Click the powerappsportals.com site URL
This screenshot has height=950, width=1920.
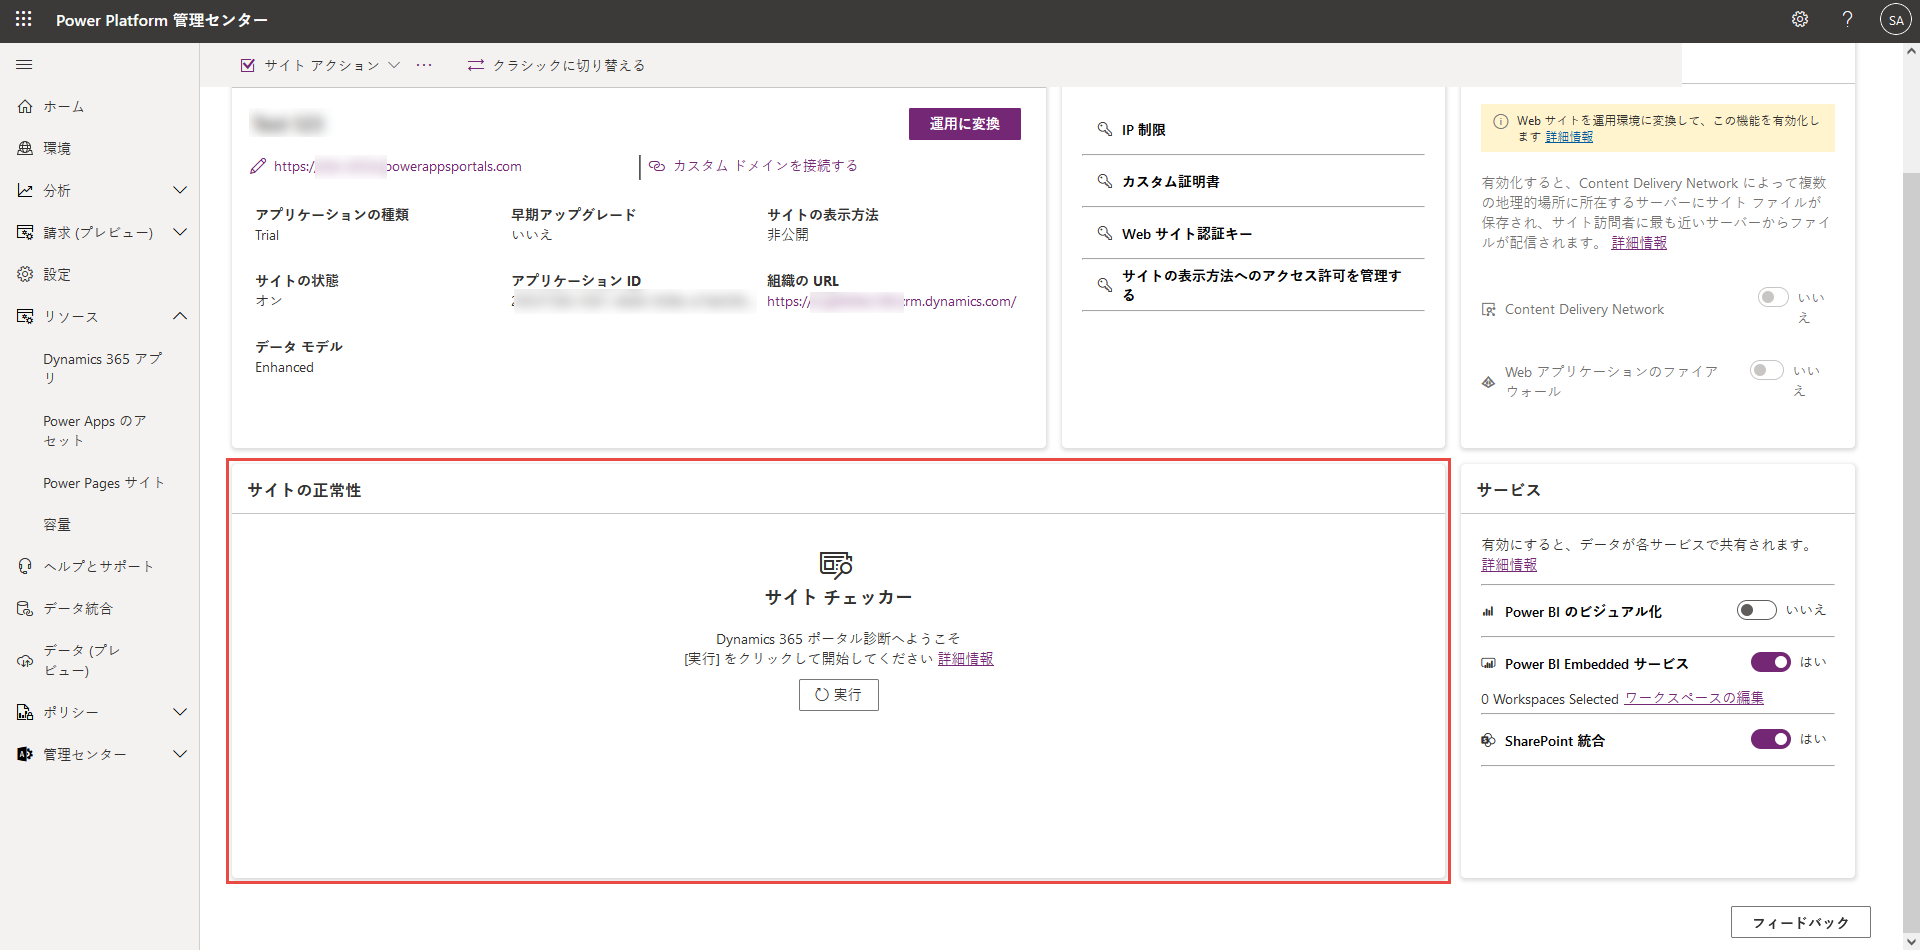(x=398, y=166)
